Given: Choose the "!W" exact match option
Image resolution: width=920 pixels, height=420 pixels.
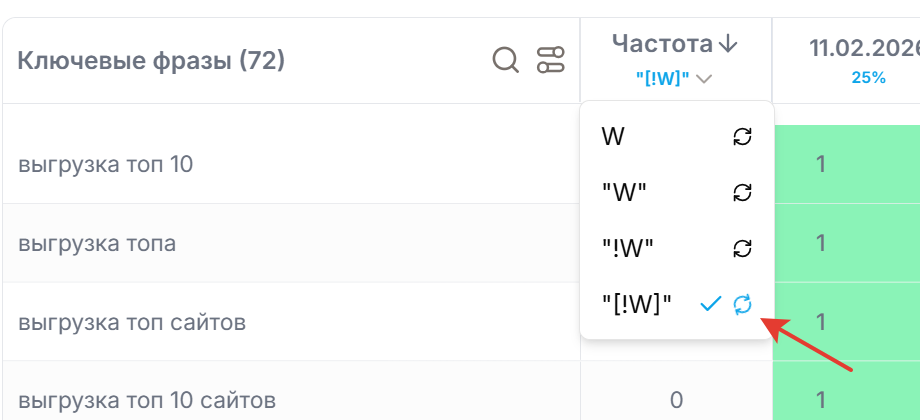Looking at the screenshot, I should [627, 249].
